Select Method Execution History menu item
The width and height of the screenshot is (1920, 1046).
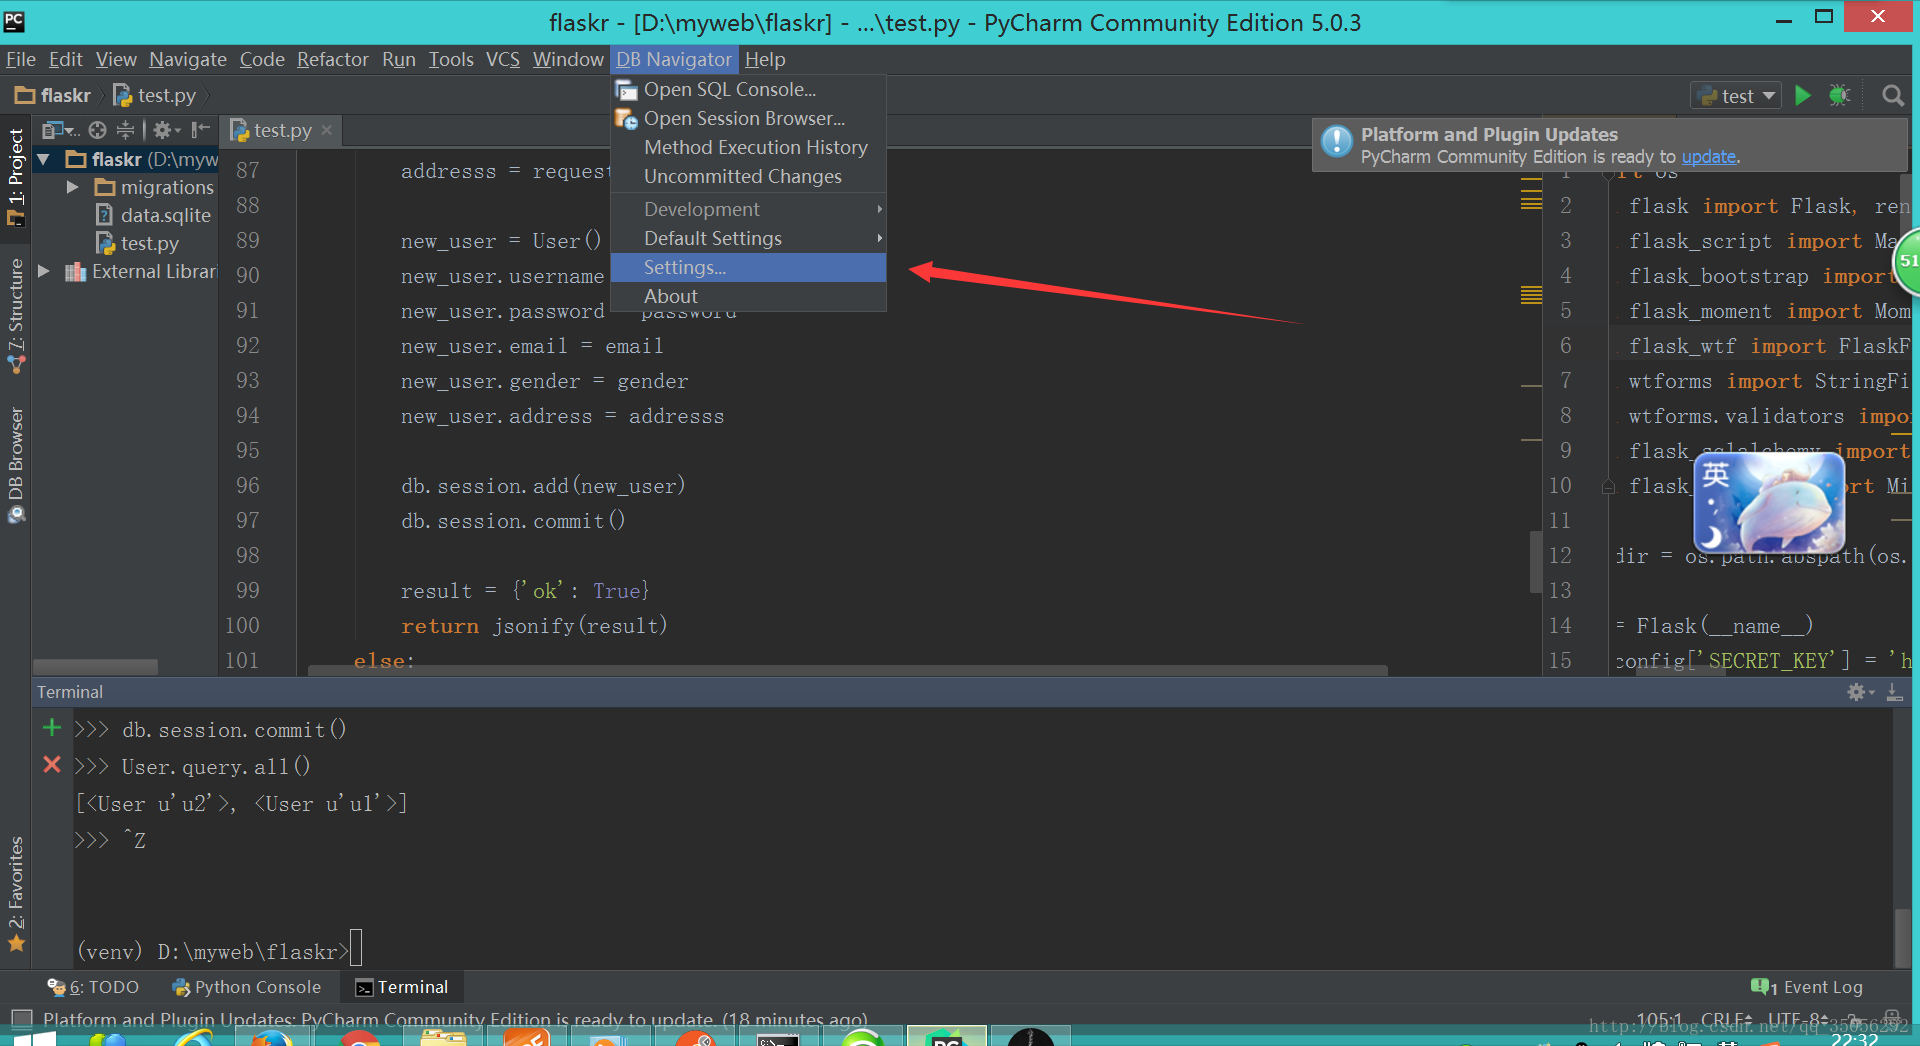click(748, 147)
